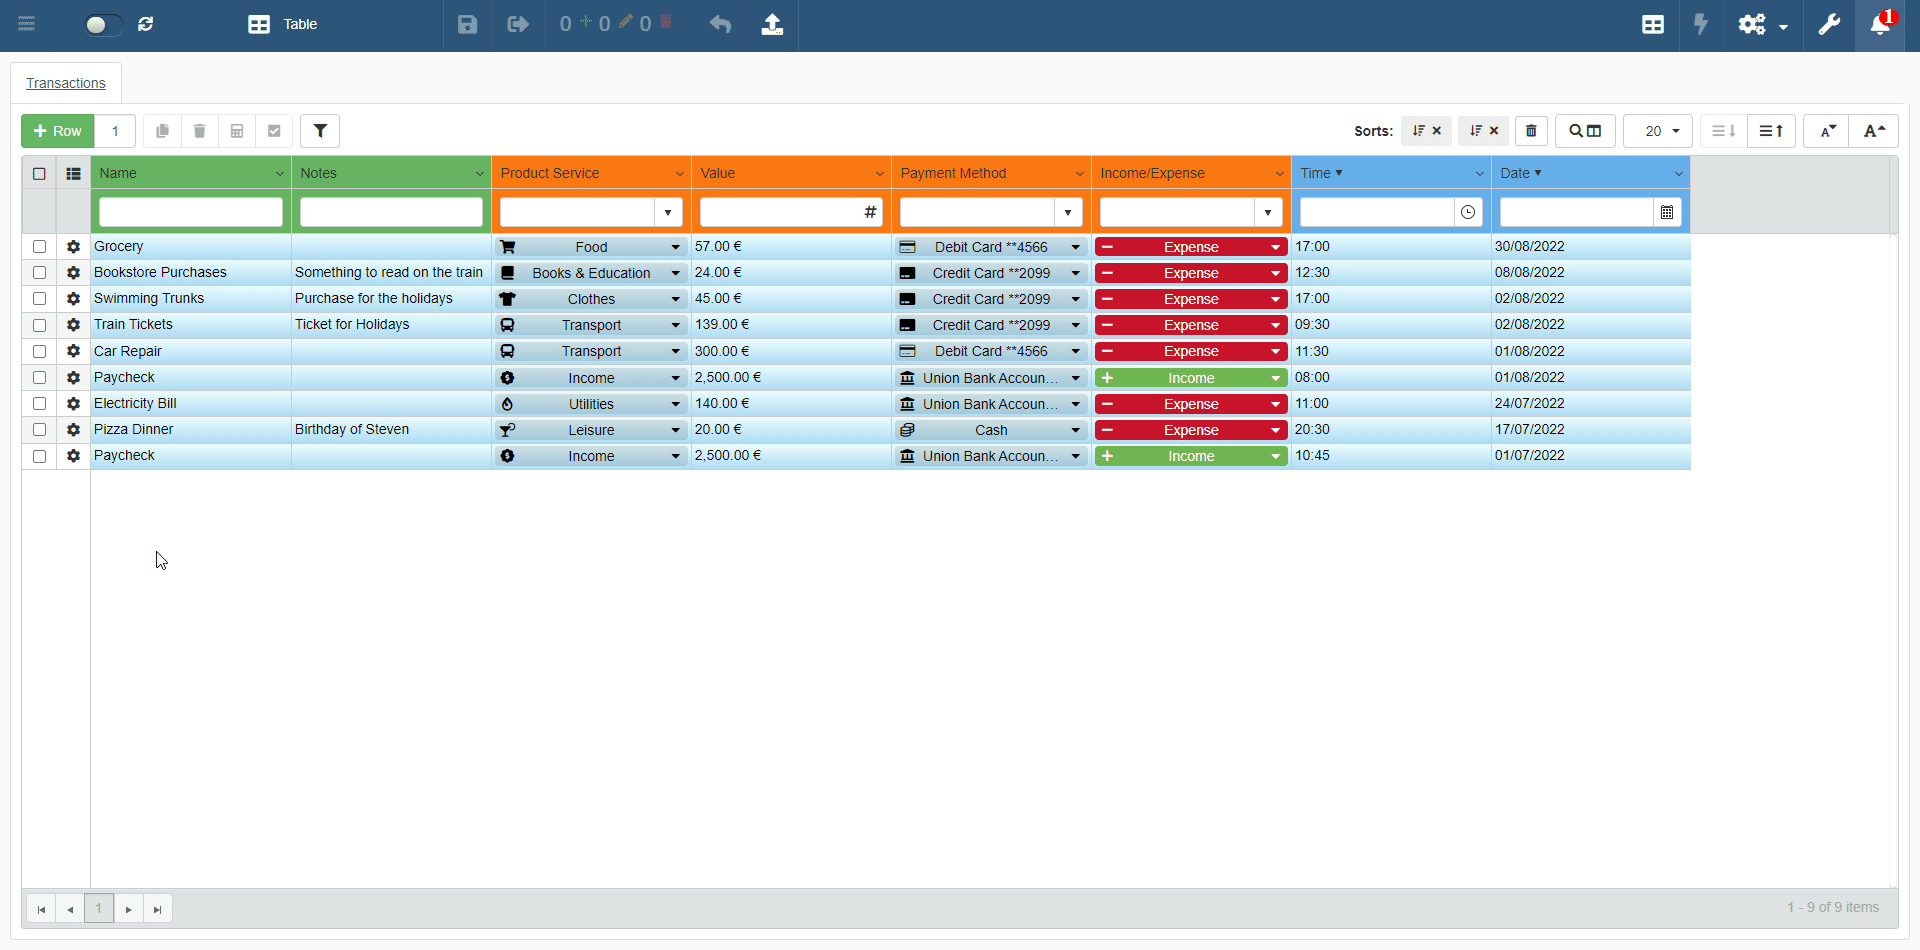Check the select-all checkbox in header
Screen dimensions: 1920x950
click(39, 174)
